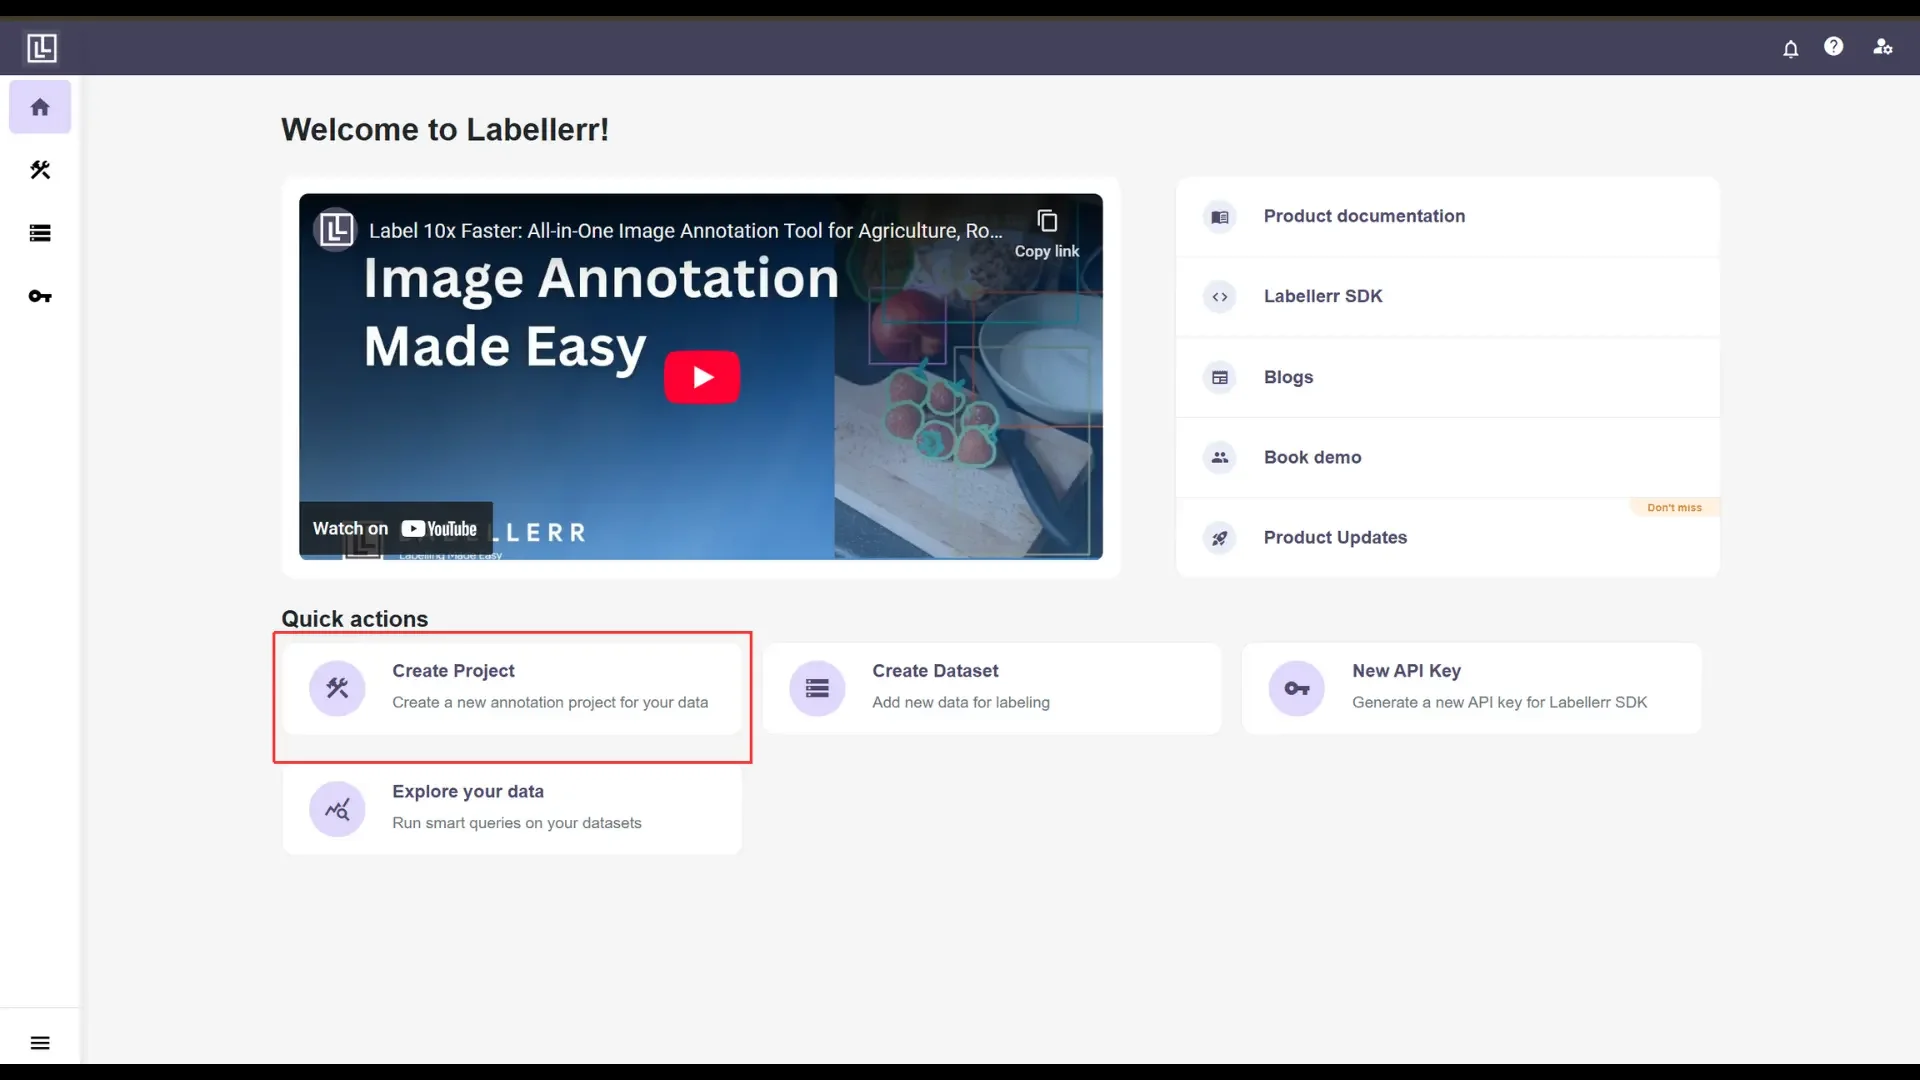Image resolution: width=1920 pixels, height=1080 pixels.
Task: Click the 'Don't miss' badge on Product Updates
Action: pyautogui.click(x=1674, y=508)
